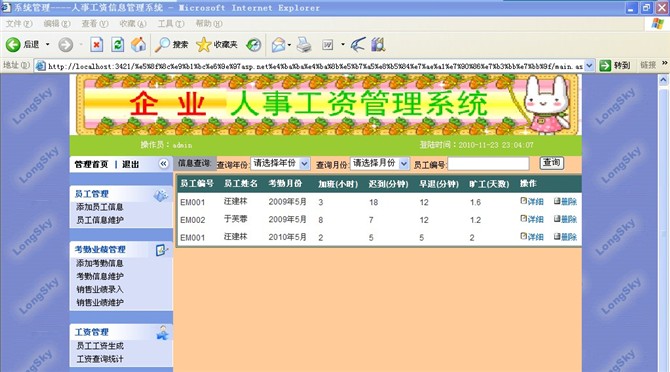The width and height of the screenshot is (670, 372).
Task: Open 销售业绩录入 sidebar link
Action: [x=100, y=290]
